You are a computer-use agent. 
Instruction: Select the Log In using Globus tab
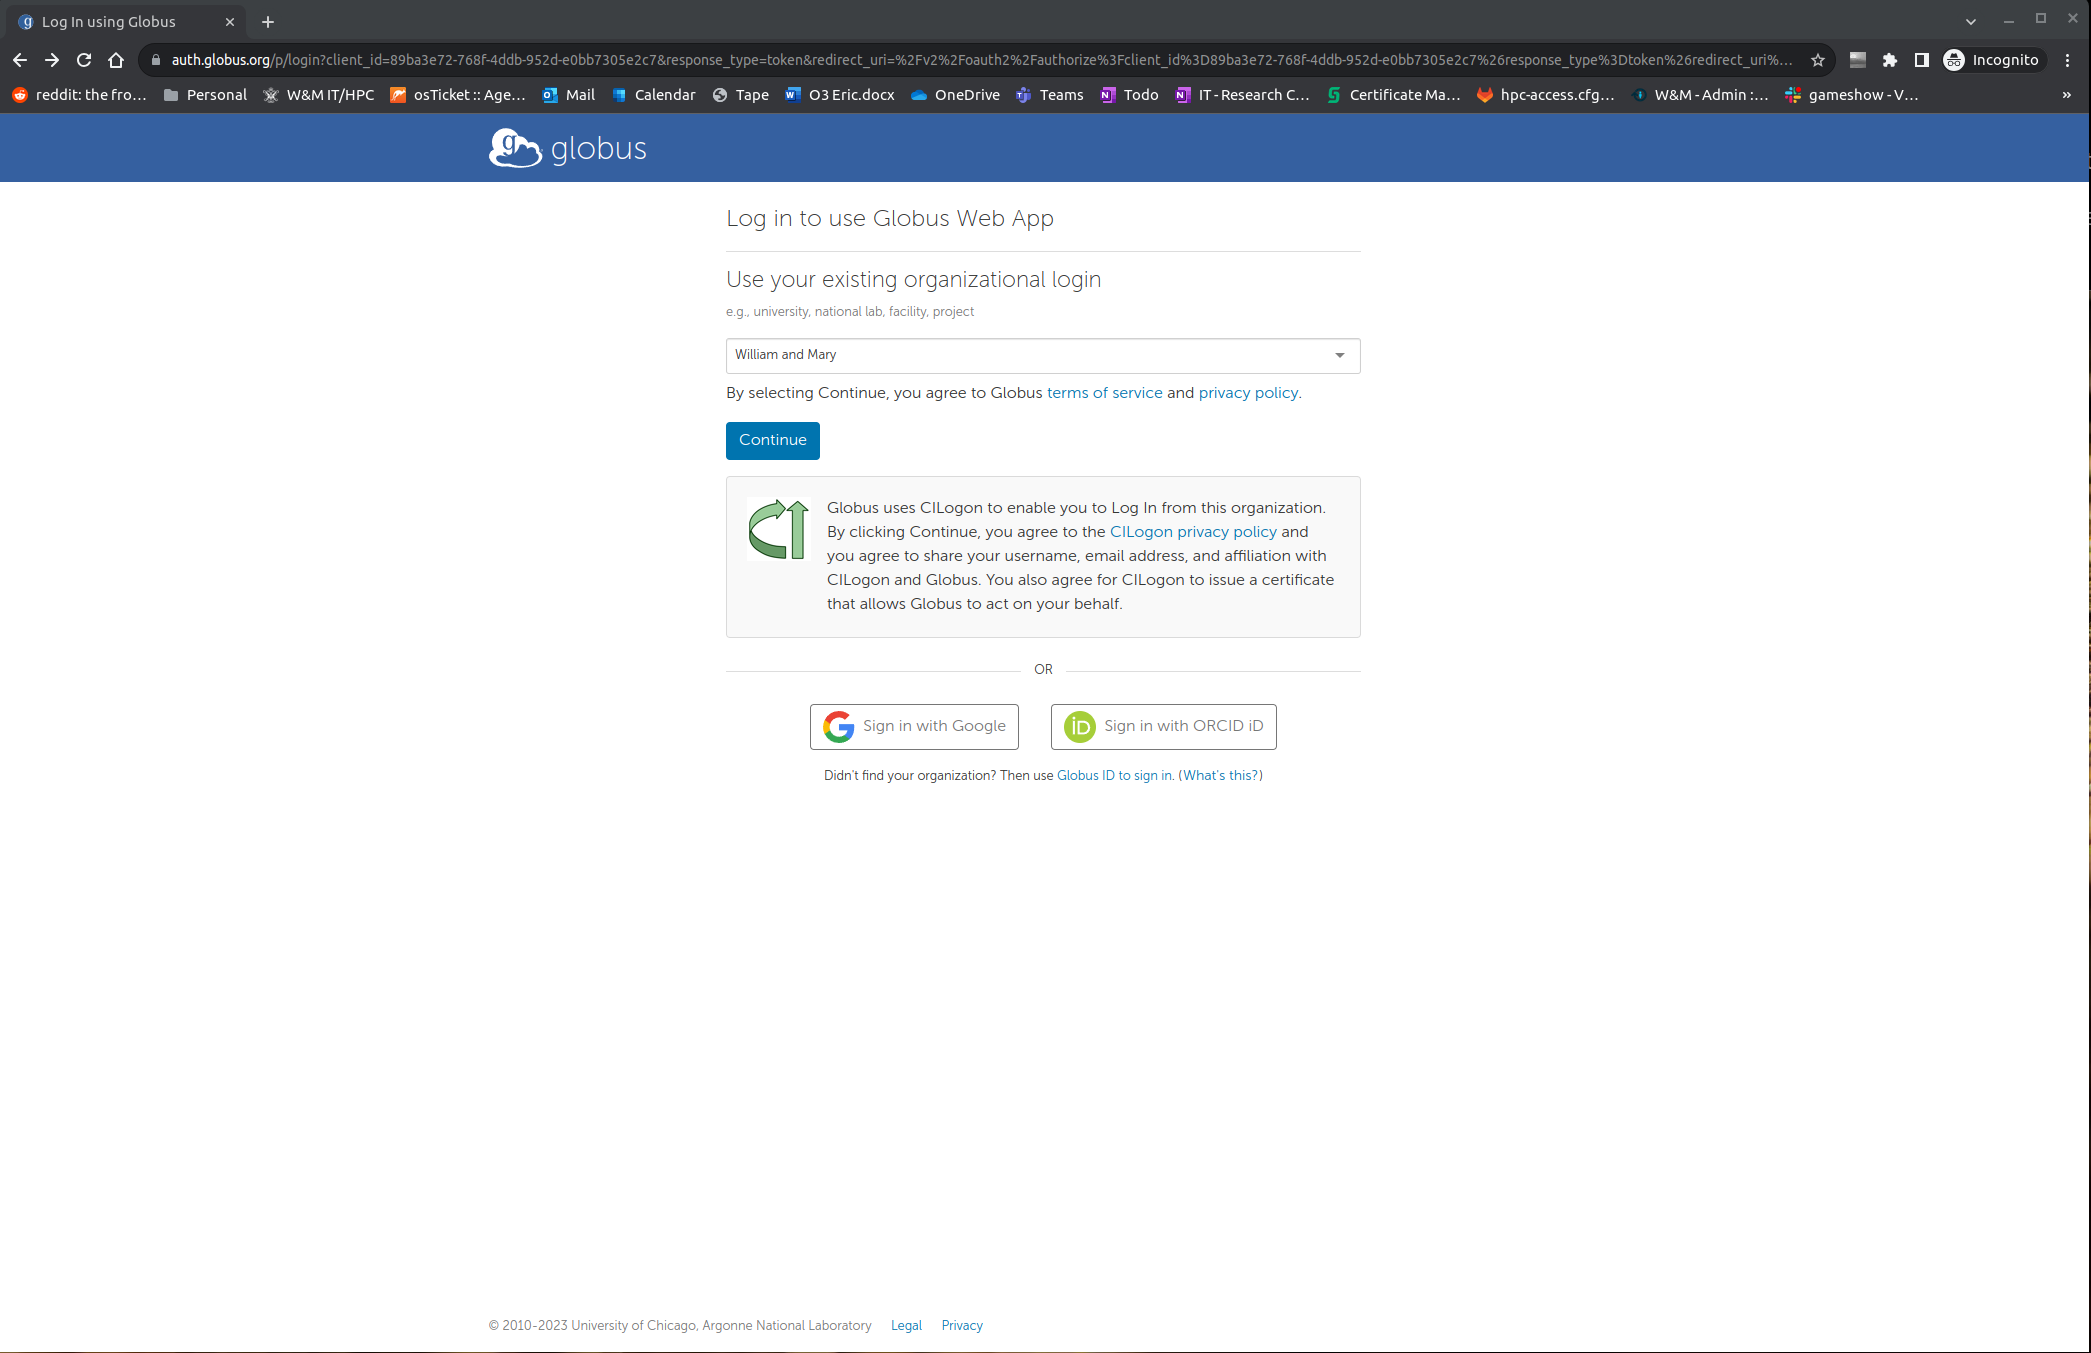tap(125, 22)
